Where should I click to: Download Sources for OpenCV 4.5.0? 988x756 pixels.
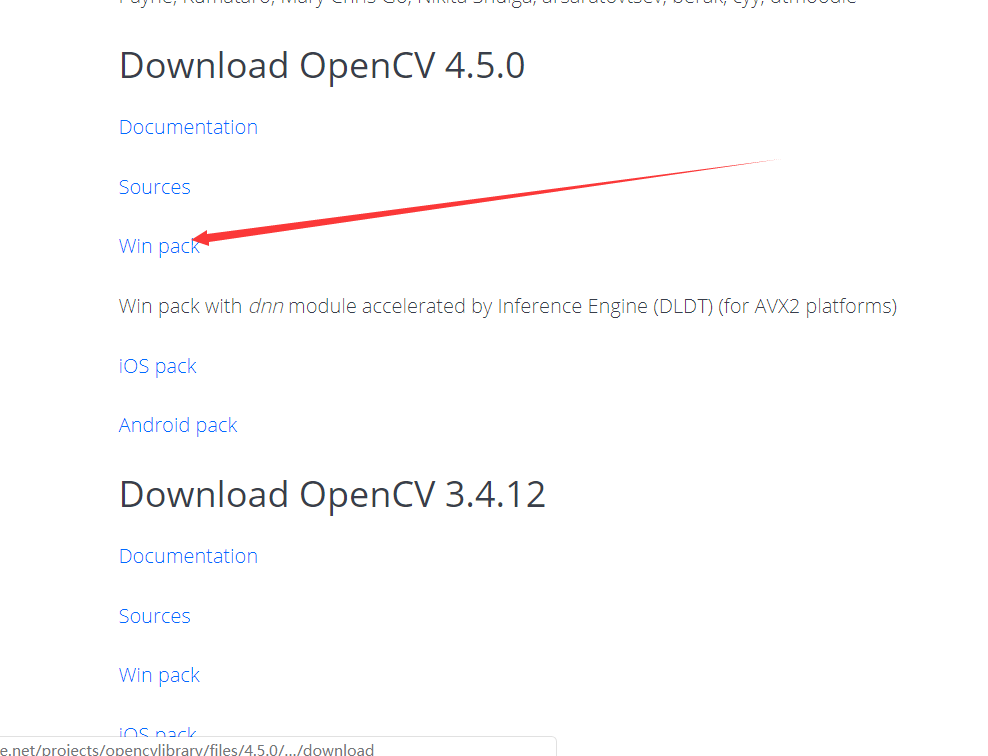click(154, 187)
